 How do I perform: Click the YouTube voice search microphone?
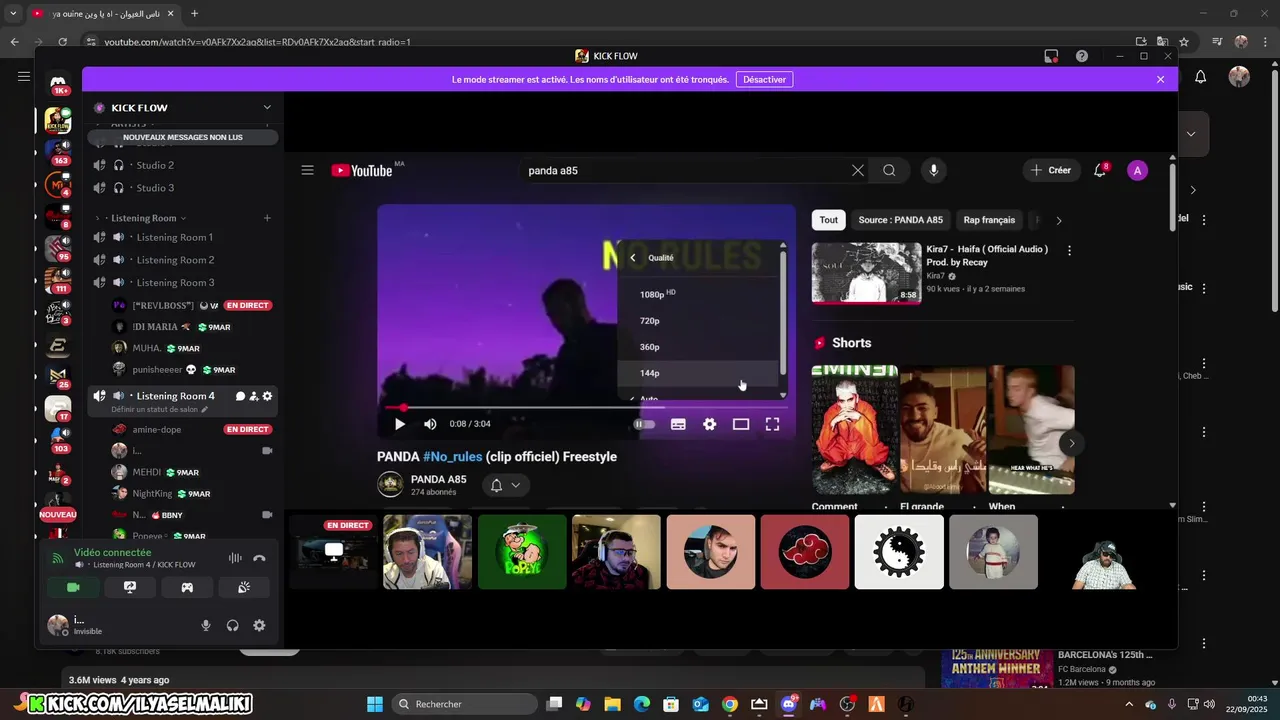pyautogui.click(x=934, y=170)
